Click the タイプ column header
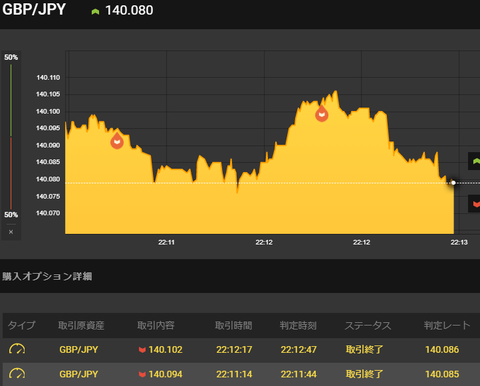The height and width of the screenshot is (386, 480). point(21,325)
